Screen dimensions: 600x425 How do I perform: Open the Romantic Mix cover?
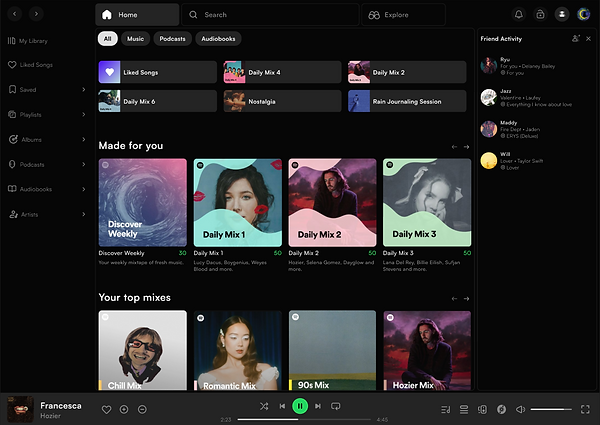point(238,350)
